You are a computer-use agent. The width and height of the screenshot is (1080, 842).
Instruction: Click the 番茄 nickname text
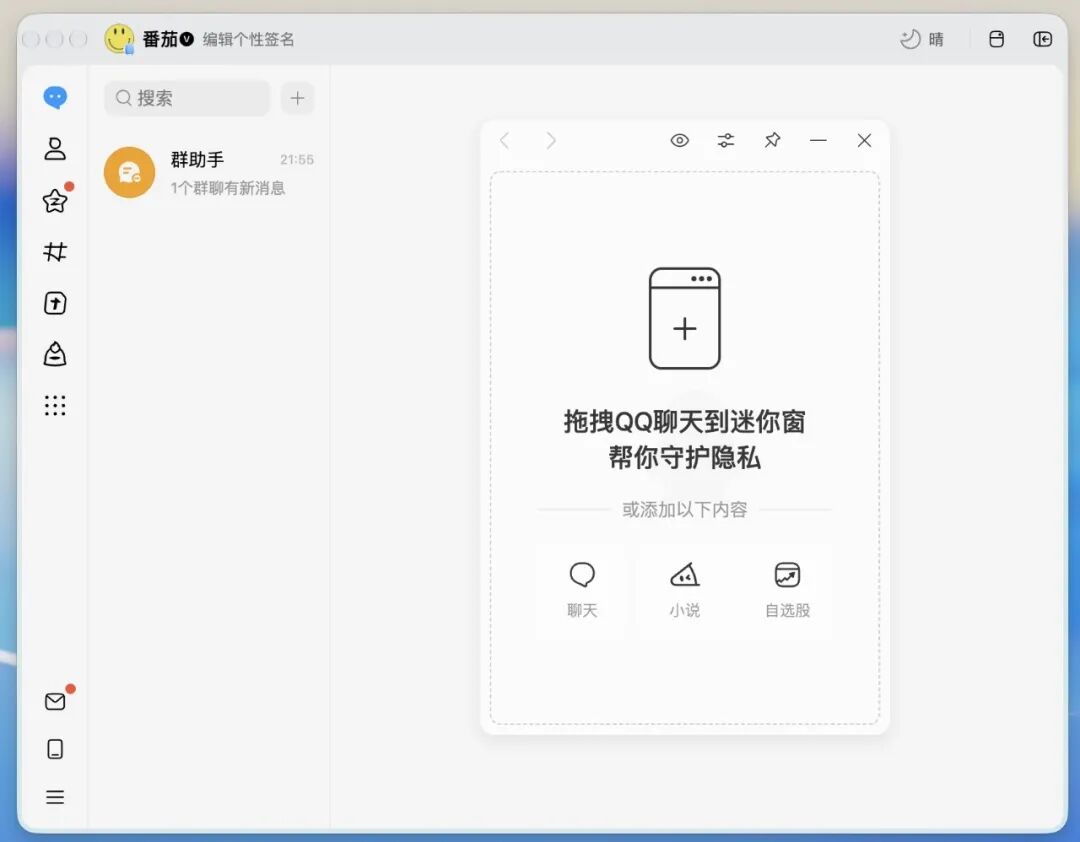pyautogui.click(x=160, y=39)
